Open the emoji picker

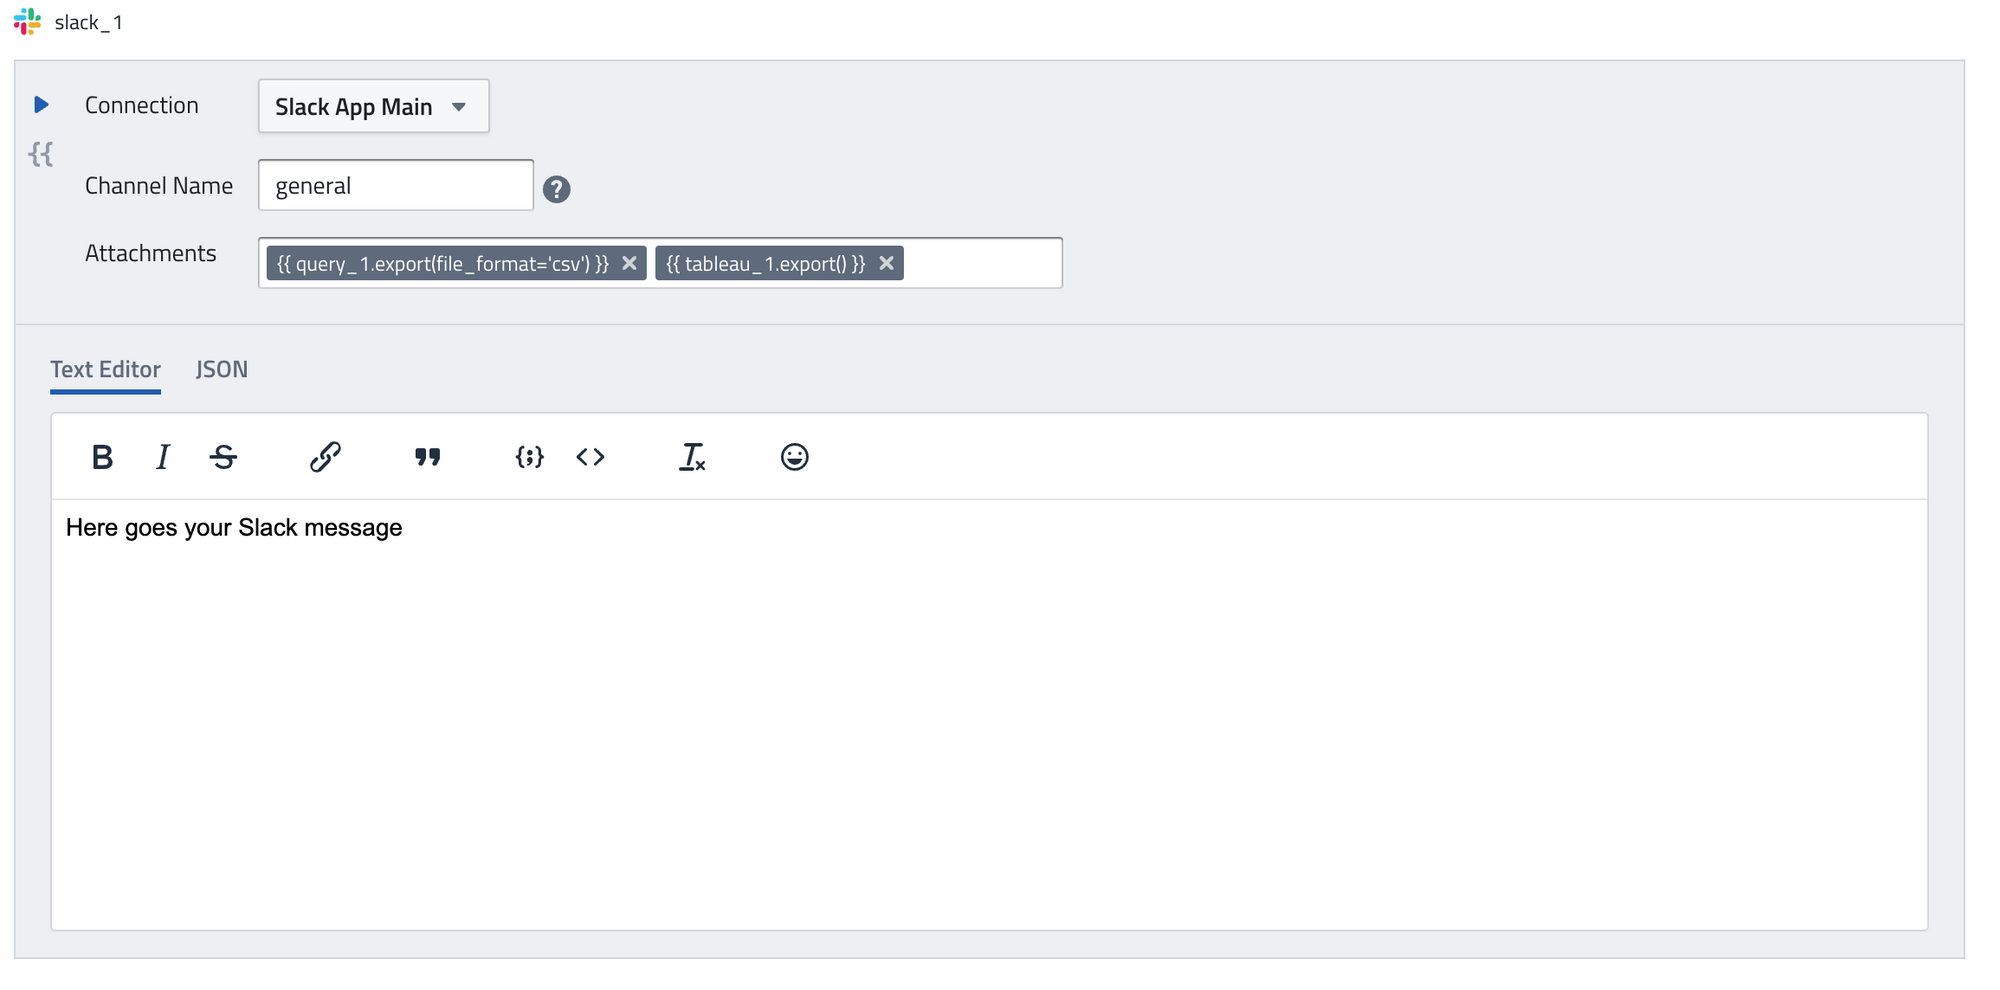coord(794,457)
